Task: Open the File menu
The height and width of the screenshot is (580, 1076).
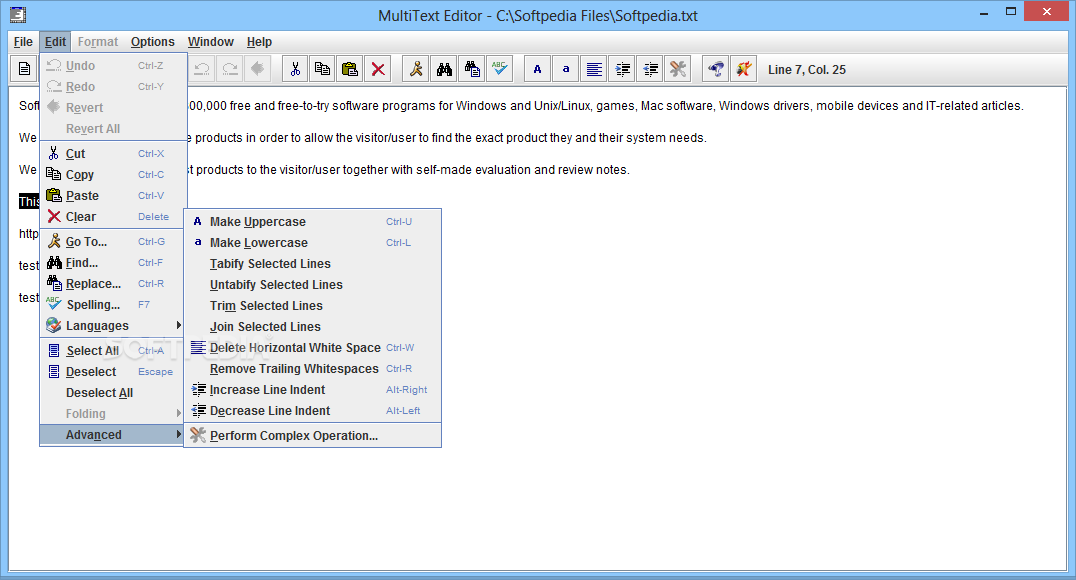Action: pyautogui.click(x=23, y=42)
